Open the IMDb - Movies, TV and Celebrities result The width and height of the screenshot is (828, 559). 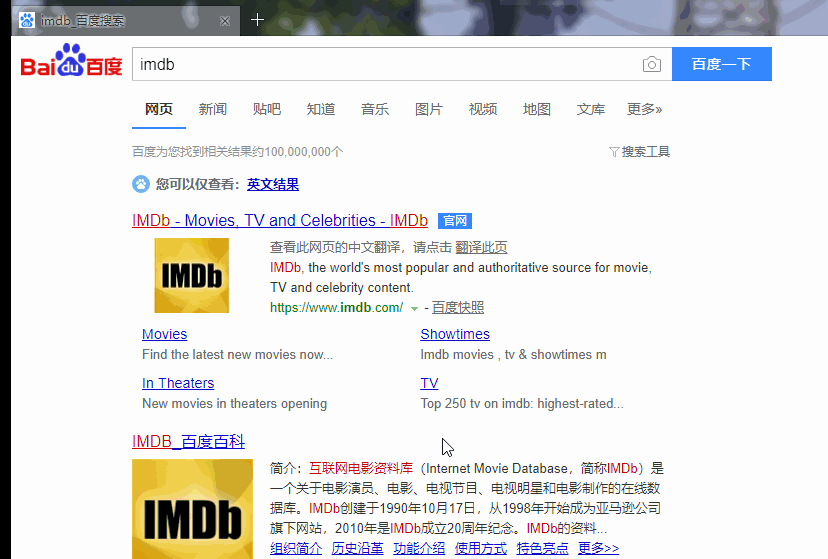click(x=280, y=220)
